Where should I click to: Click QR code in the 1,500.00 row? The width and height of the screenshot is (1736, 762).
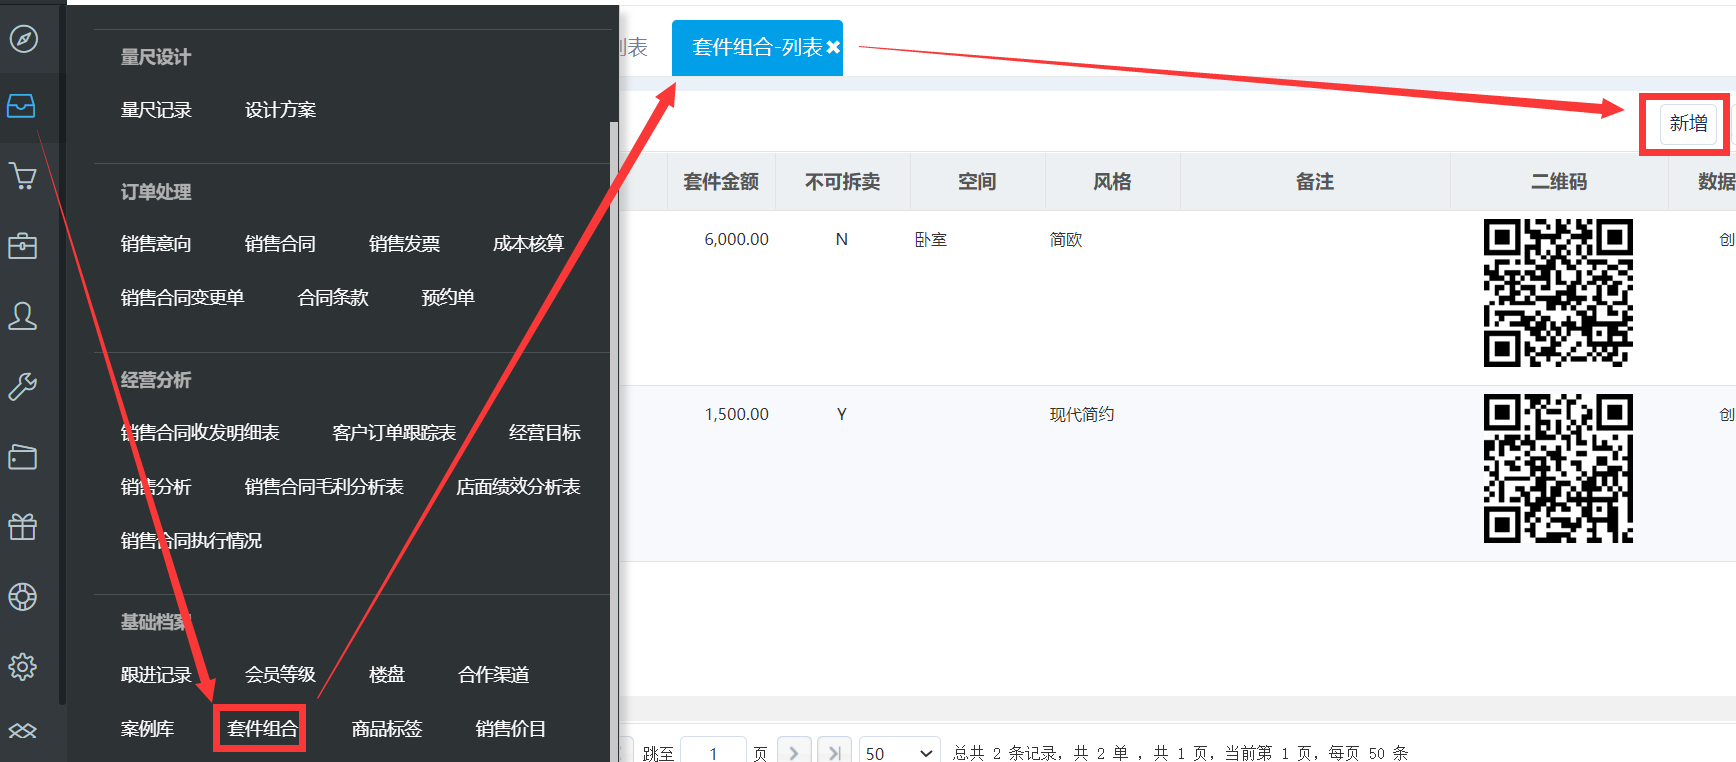click(1558, 468)
